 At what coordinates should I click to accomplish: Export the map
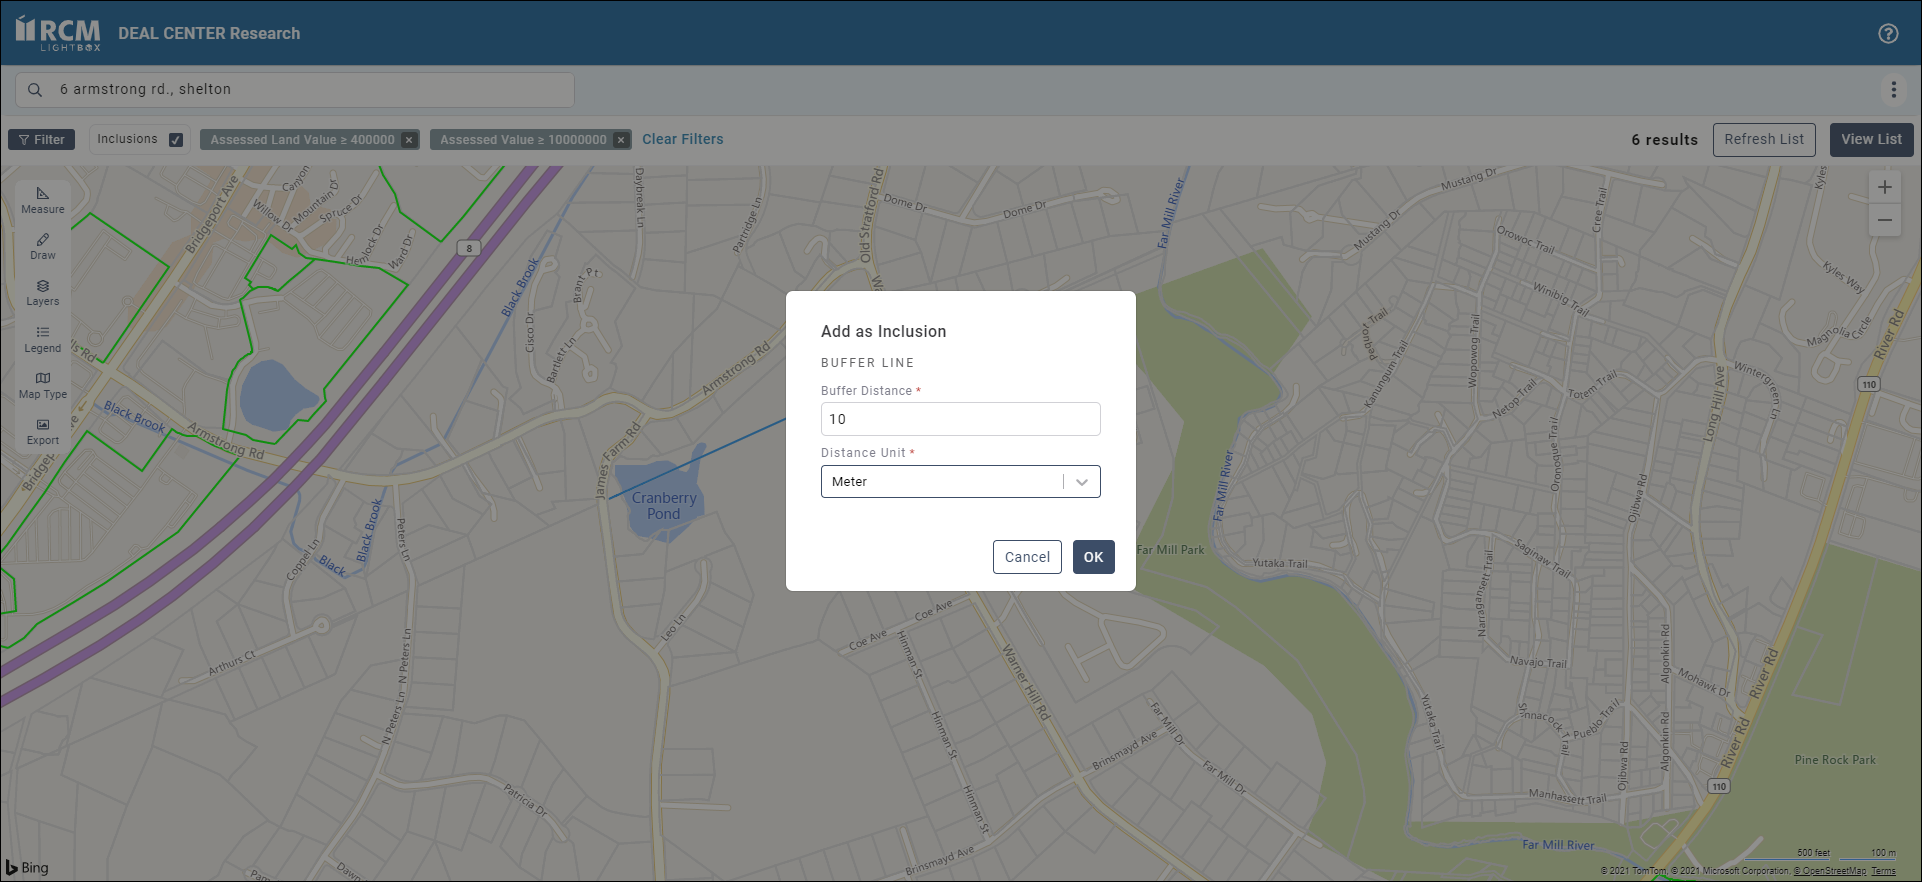(43, 431)
